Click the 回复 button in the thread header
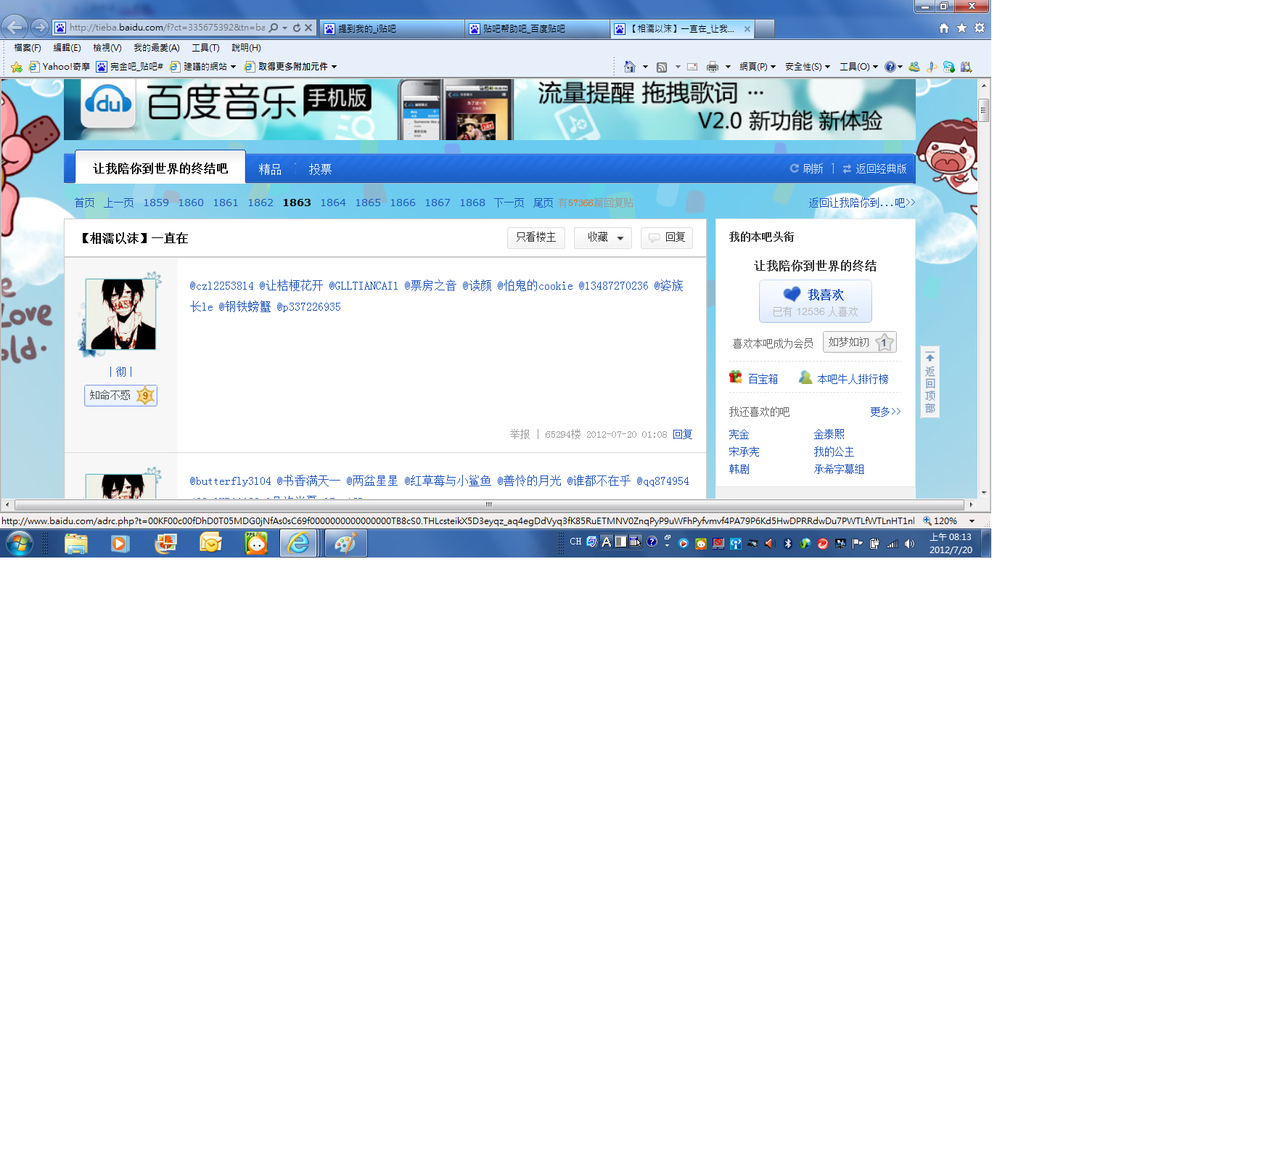Image resolution: width=1280 pixels, height=1176 pixels. 667,238
